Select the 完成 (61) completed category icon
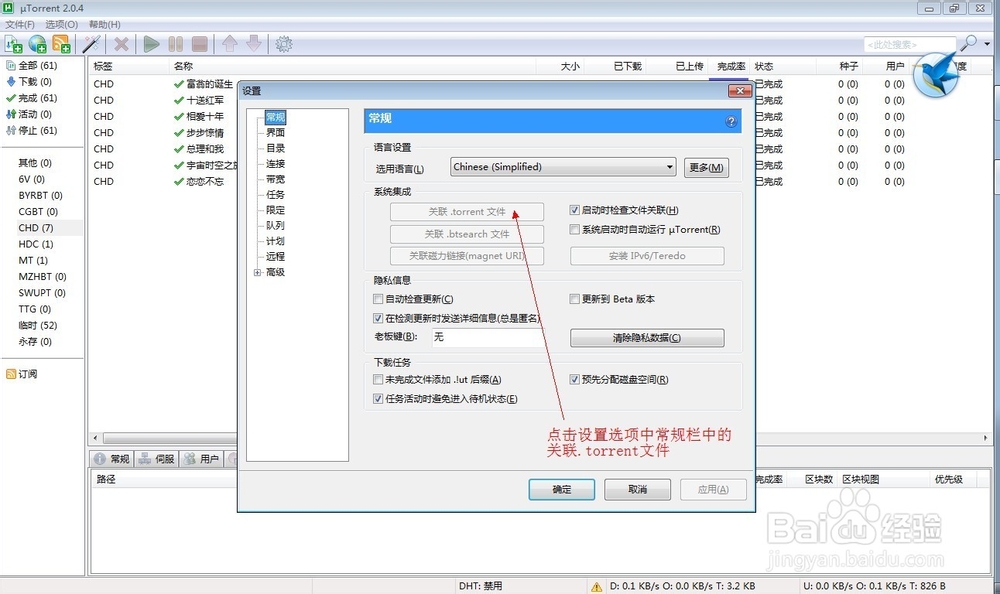 pyautogui.click(x=11, y=98)
